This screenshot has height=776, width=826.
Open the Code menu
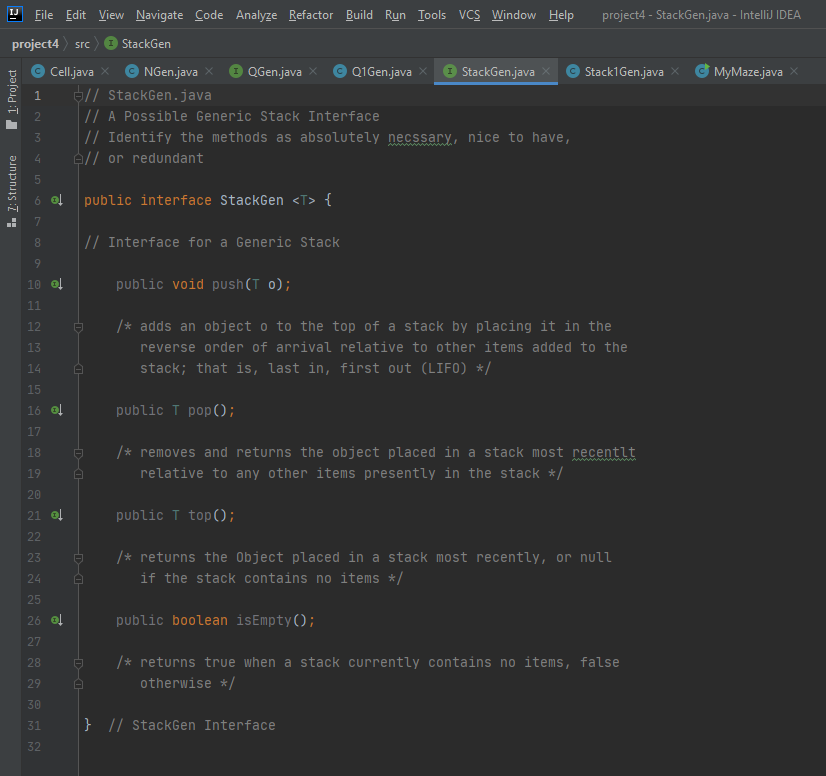click(209, 15)
